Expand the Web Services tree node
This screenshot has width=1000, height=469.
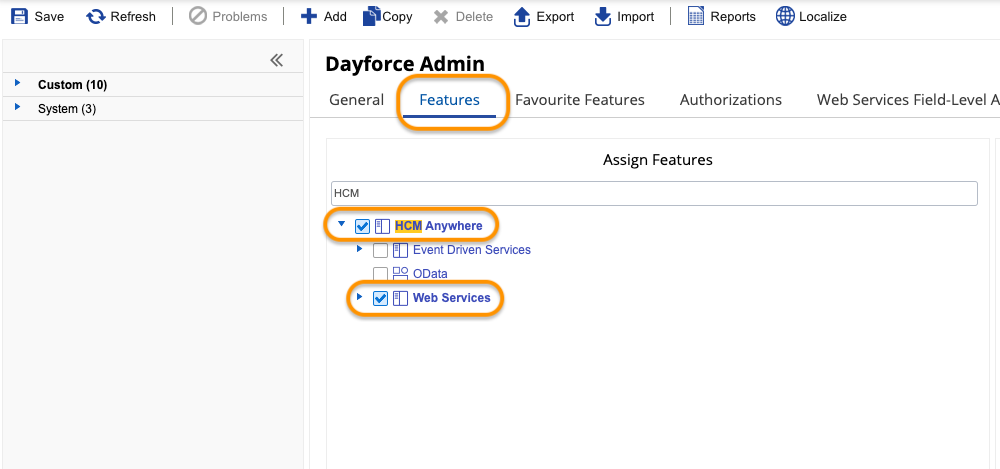point(359,297)
